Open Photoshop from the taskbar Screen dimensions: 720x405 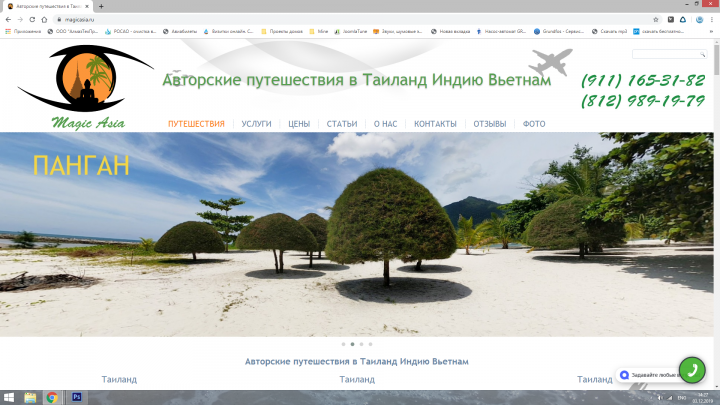77,398
